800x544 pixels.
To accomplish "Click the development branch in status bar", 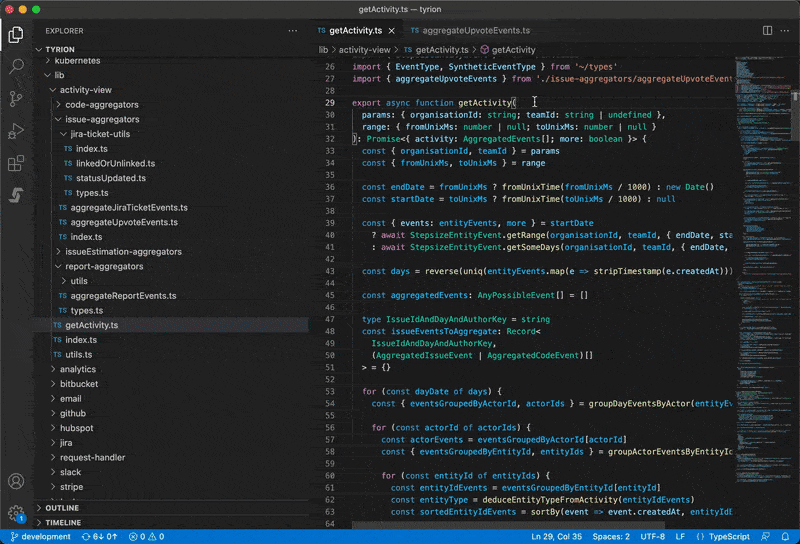I will 40,536.
